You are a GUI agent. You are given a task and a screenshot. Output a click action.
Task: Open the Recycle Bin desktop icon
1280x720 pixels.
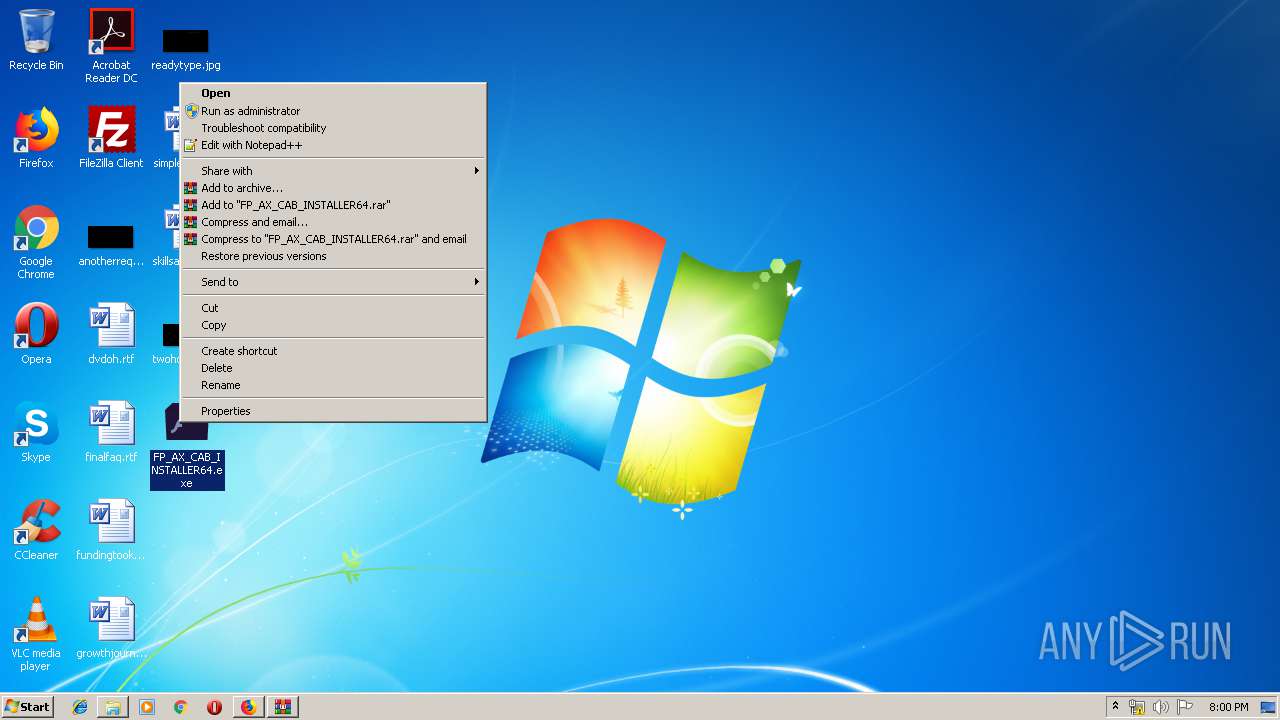36,40
